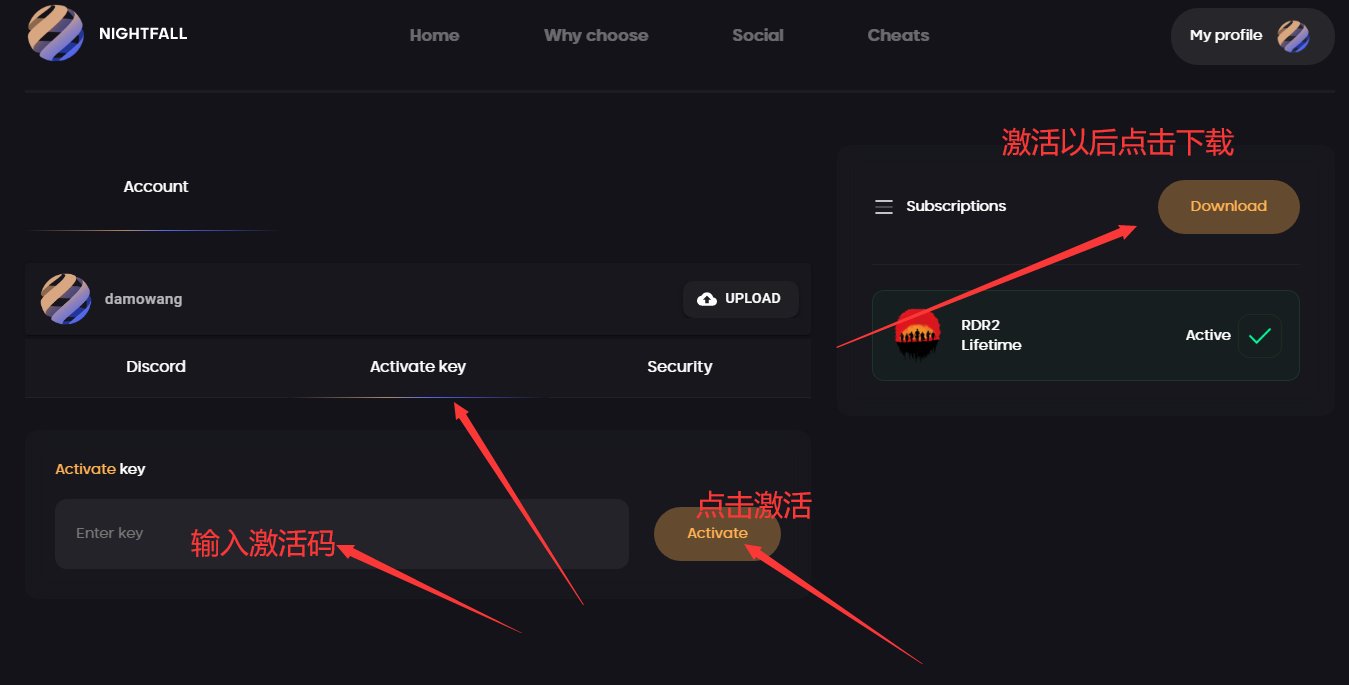Click the Subscriptions hamburger menu icon
The image size is (1349, 685).
(884, 207)
